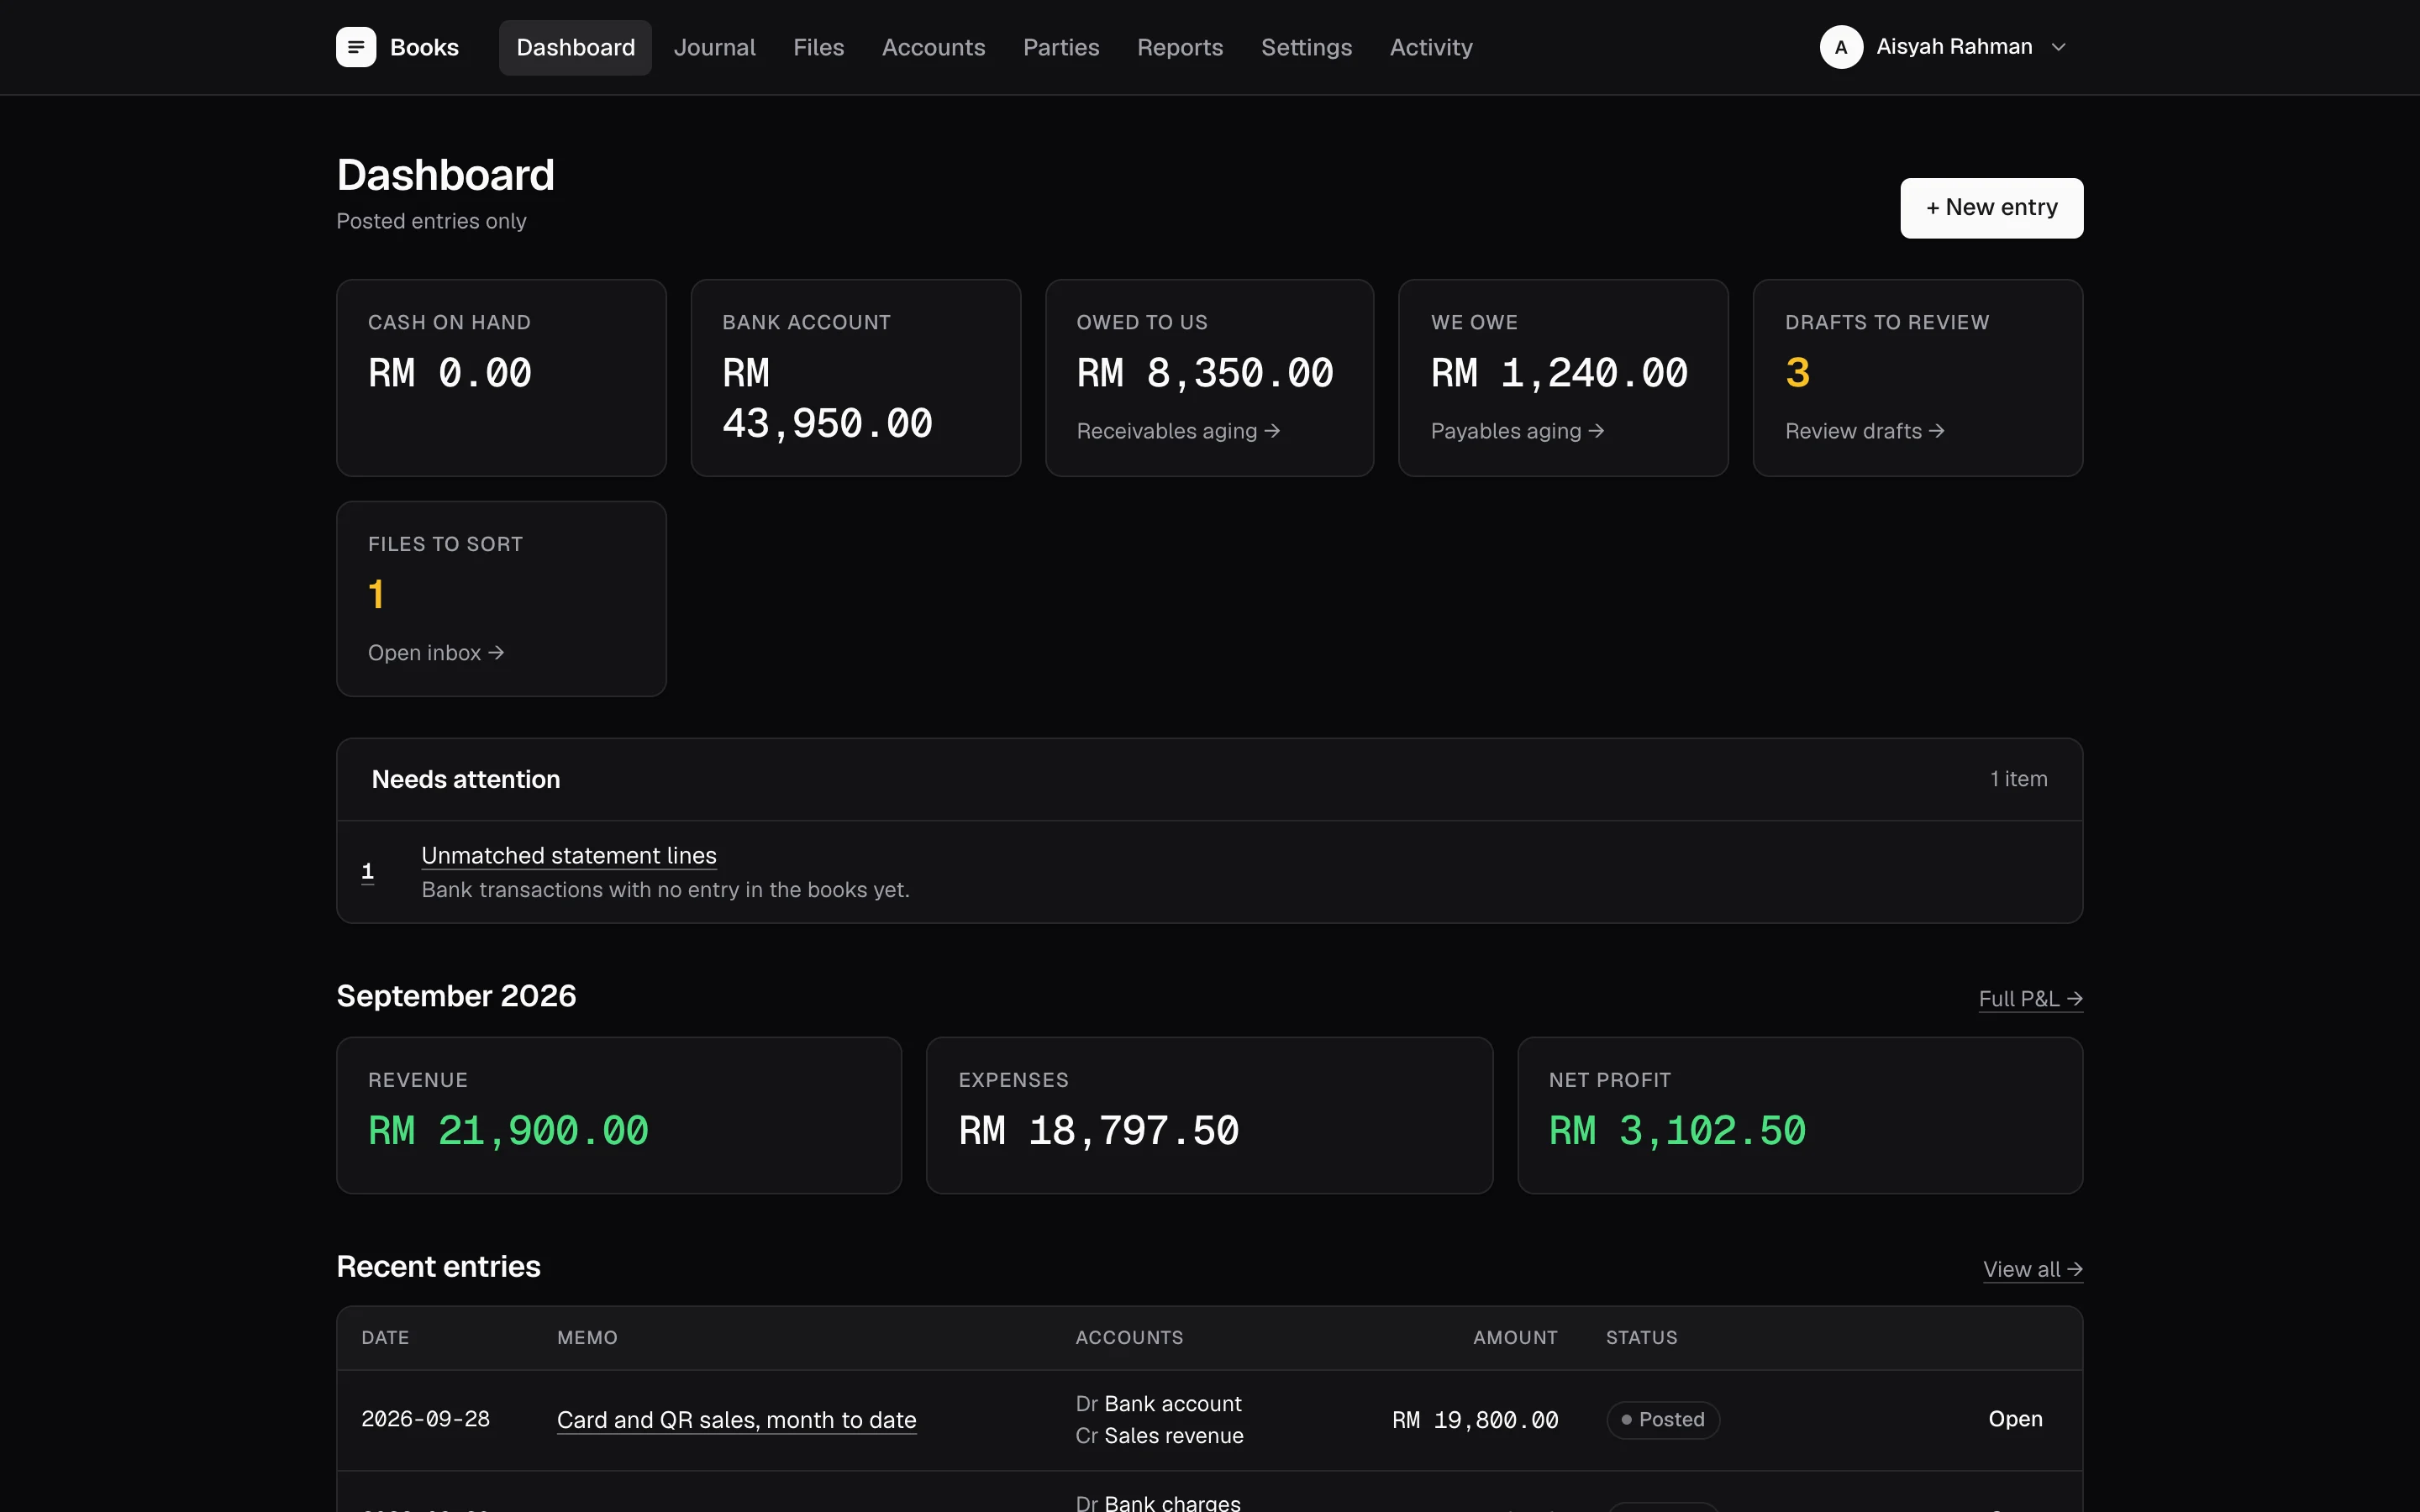The height and width of the screenshot is (1512, 2420).
Task: Click the Bank account RM 43,950.00 value
Action: click(827, 399)
